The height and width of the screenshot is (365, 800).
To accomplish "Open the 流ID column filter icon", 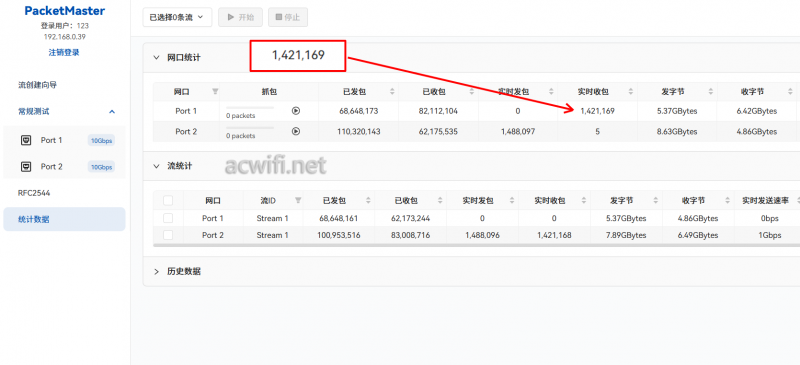I will tap(298, 201).
